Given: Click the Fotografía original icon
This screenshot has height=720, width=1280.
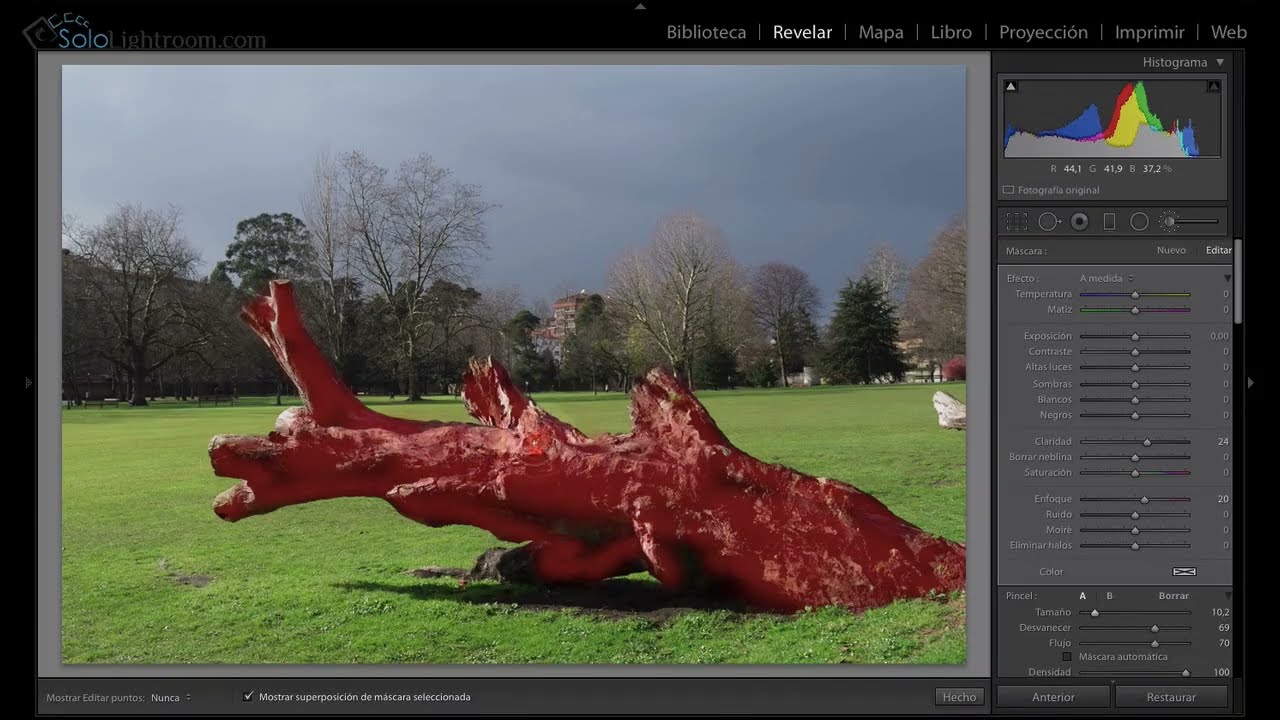Looking at the screenshot, I should coord(1008,190).
